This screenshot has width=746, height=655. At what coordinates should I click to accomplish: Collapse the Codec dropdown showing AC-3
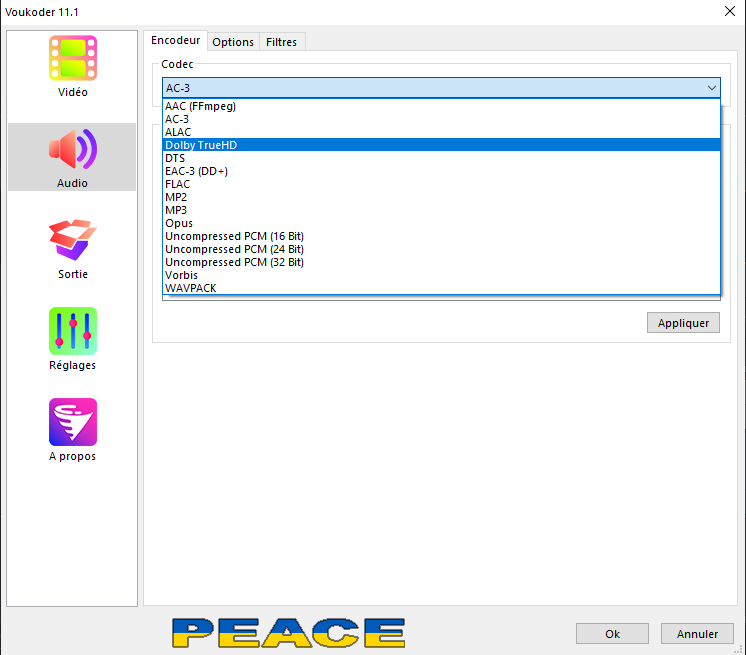tap(441, 88)
